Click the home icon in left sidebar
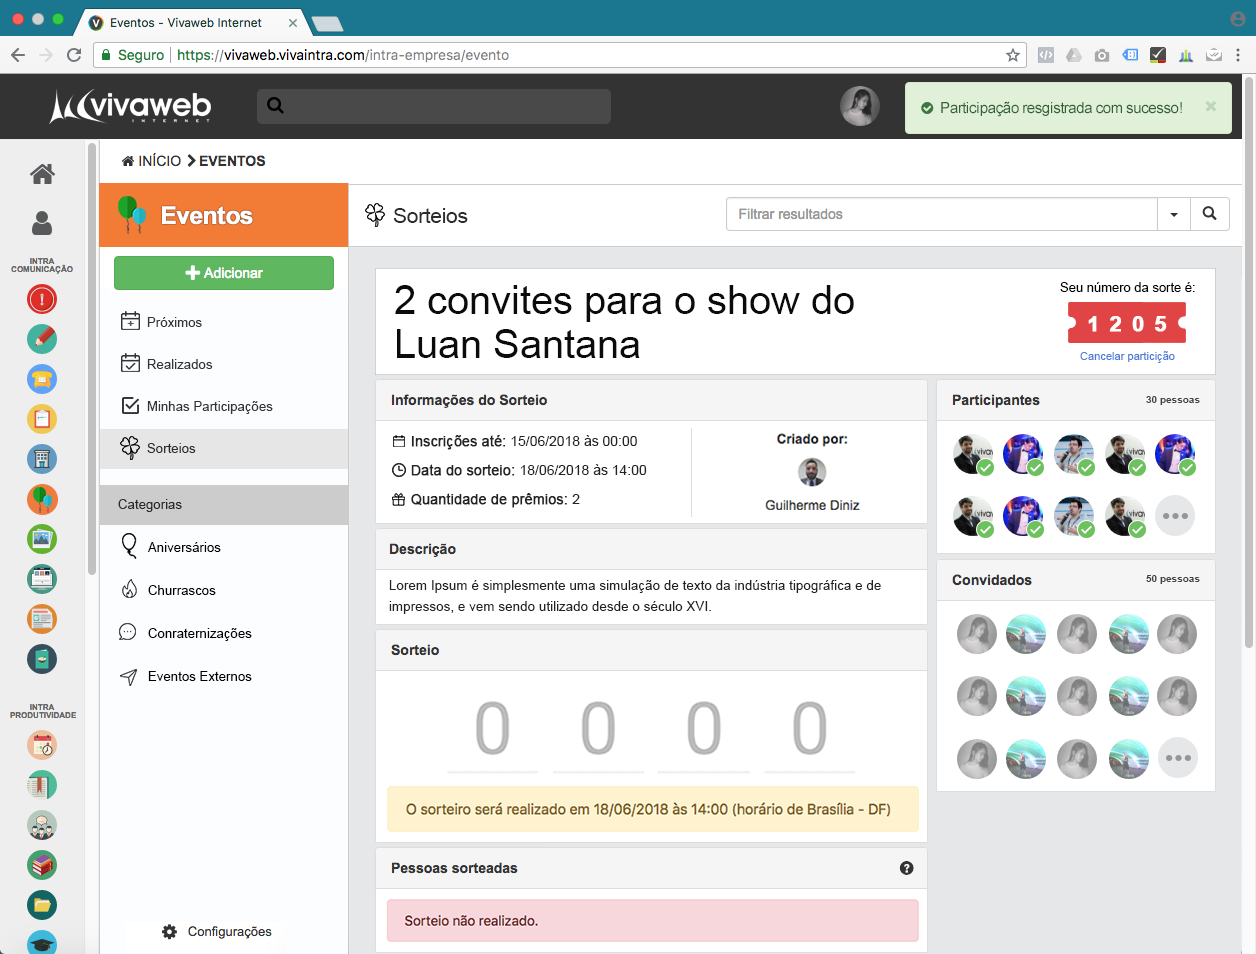The image size is (1256, 954). point(42,174)
